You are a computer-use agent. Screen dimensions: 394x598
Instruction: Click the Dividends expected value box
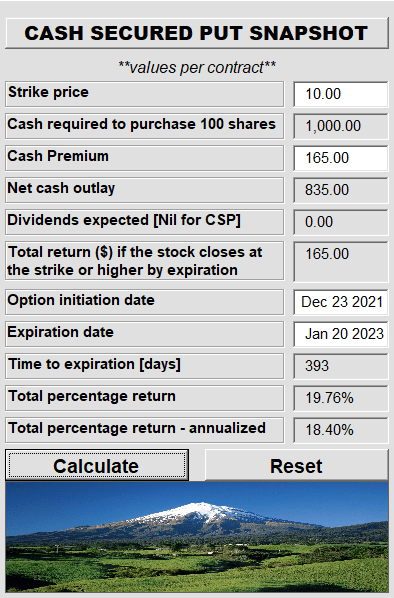click(x=341, y=222)
